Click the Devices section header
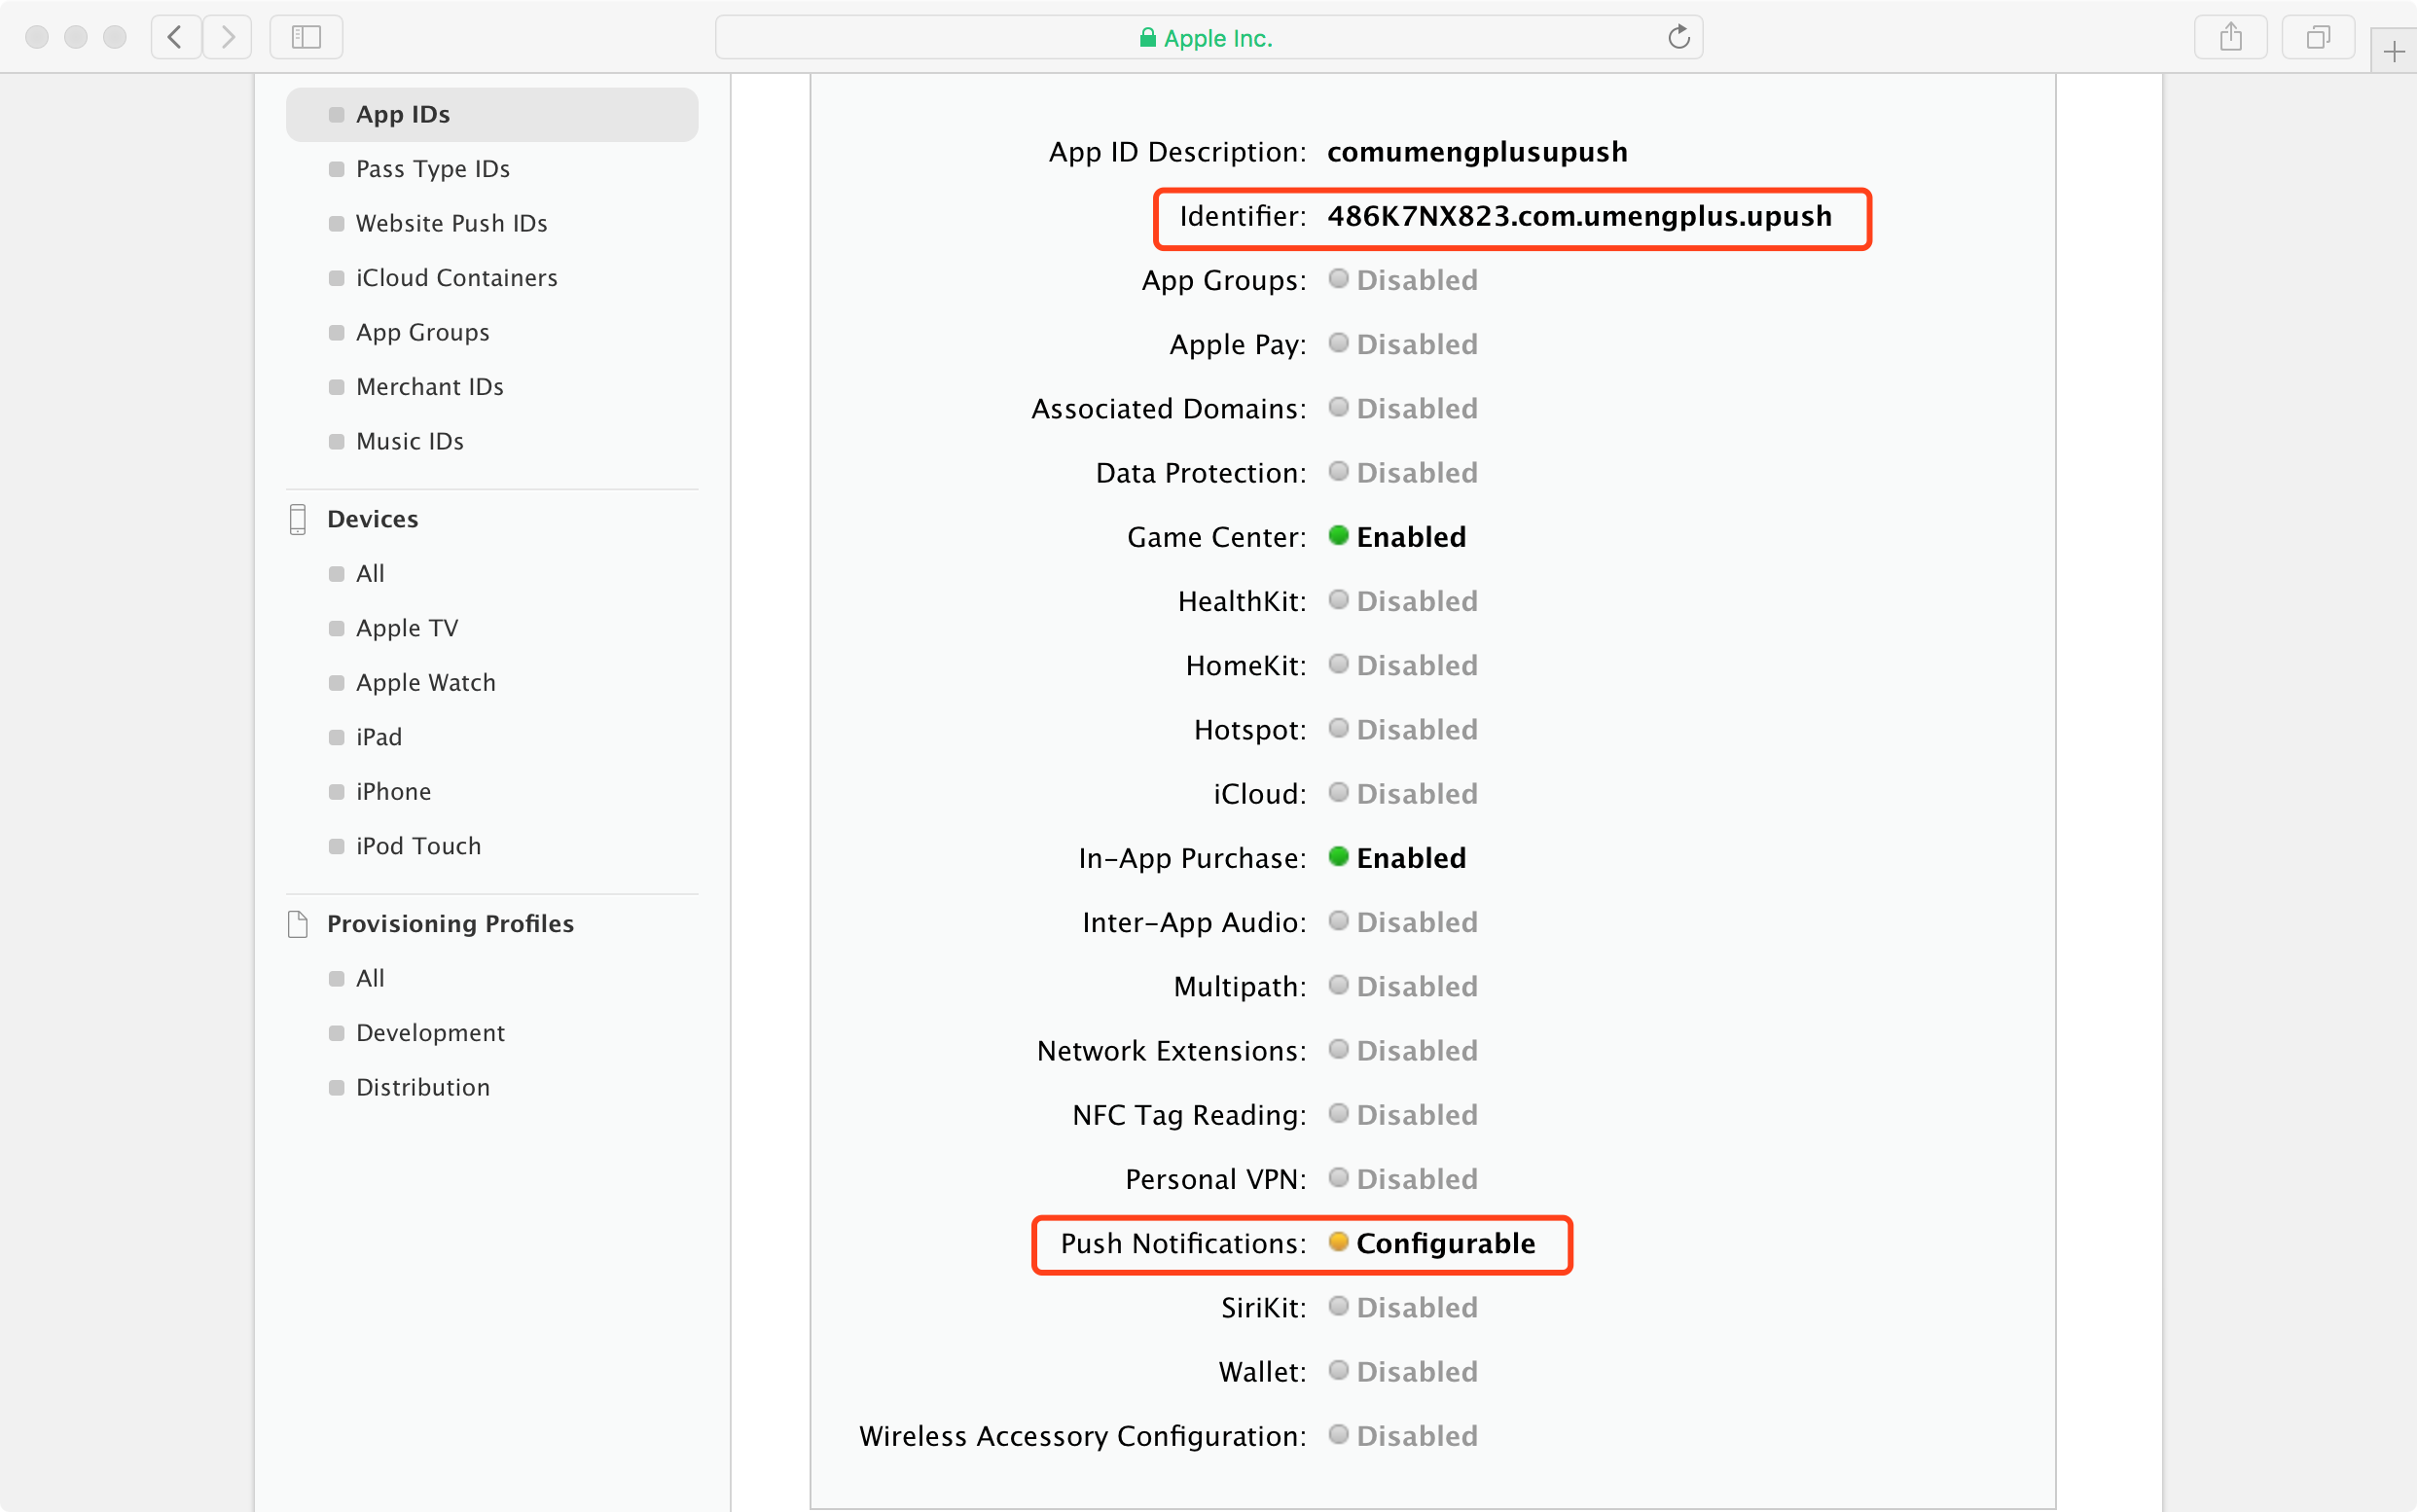This screenshot has width=2417, height=1512. 373,519
